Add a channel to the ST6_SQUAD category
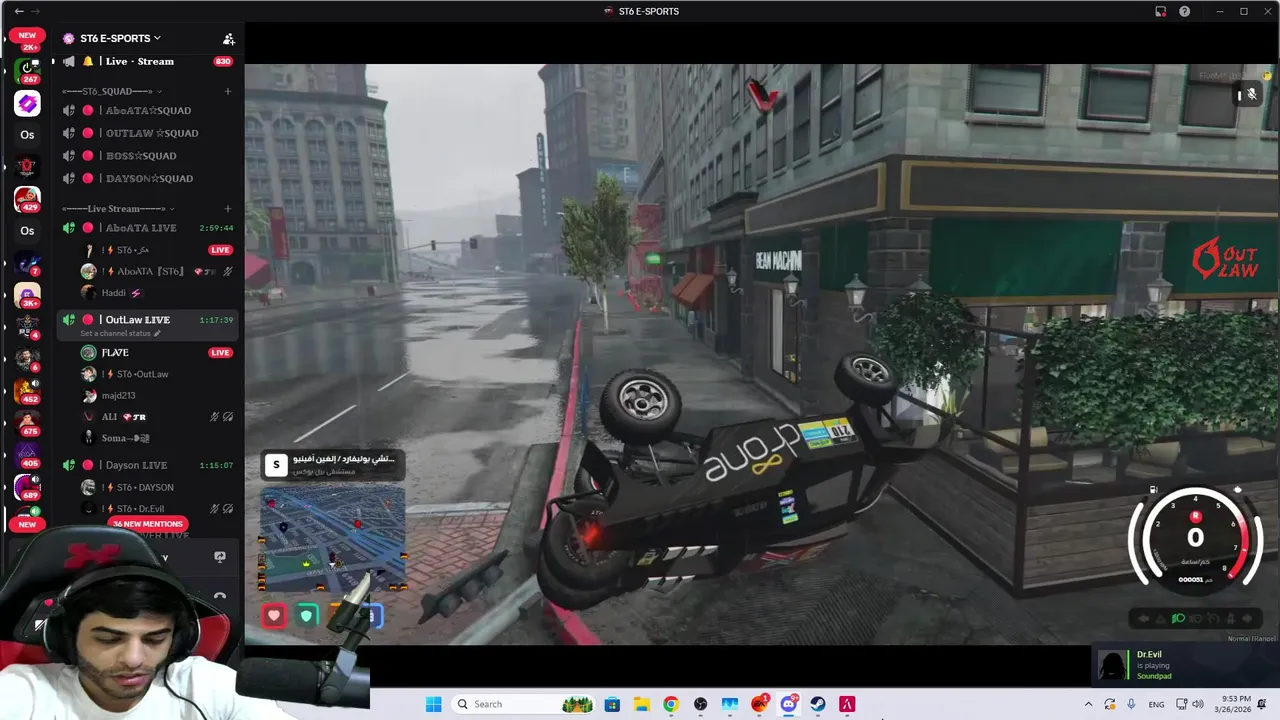This screenshot has width=1280, height=720. [x=228, y=91]
